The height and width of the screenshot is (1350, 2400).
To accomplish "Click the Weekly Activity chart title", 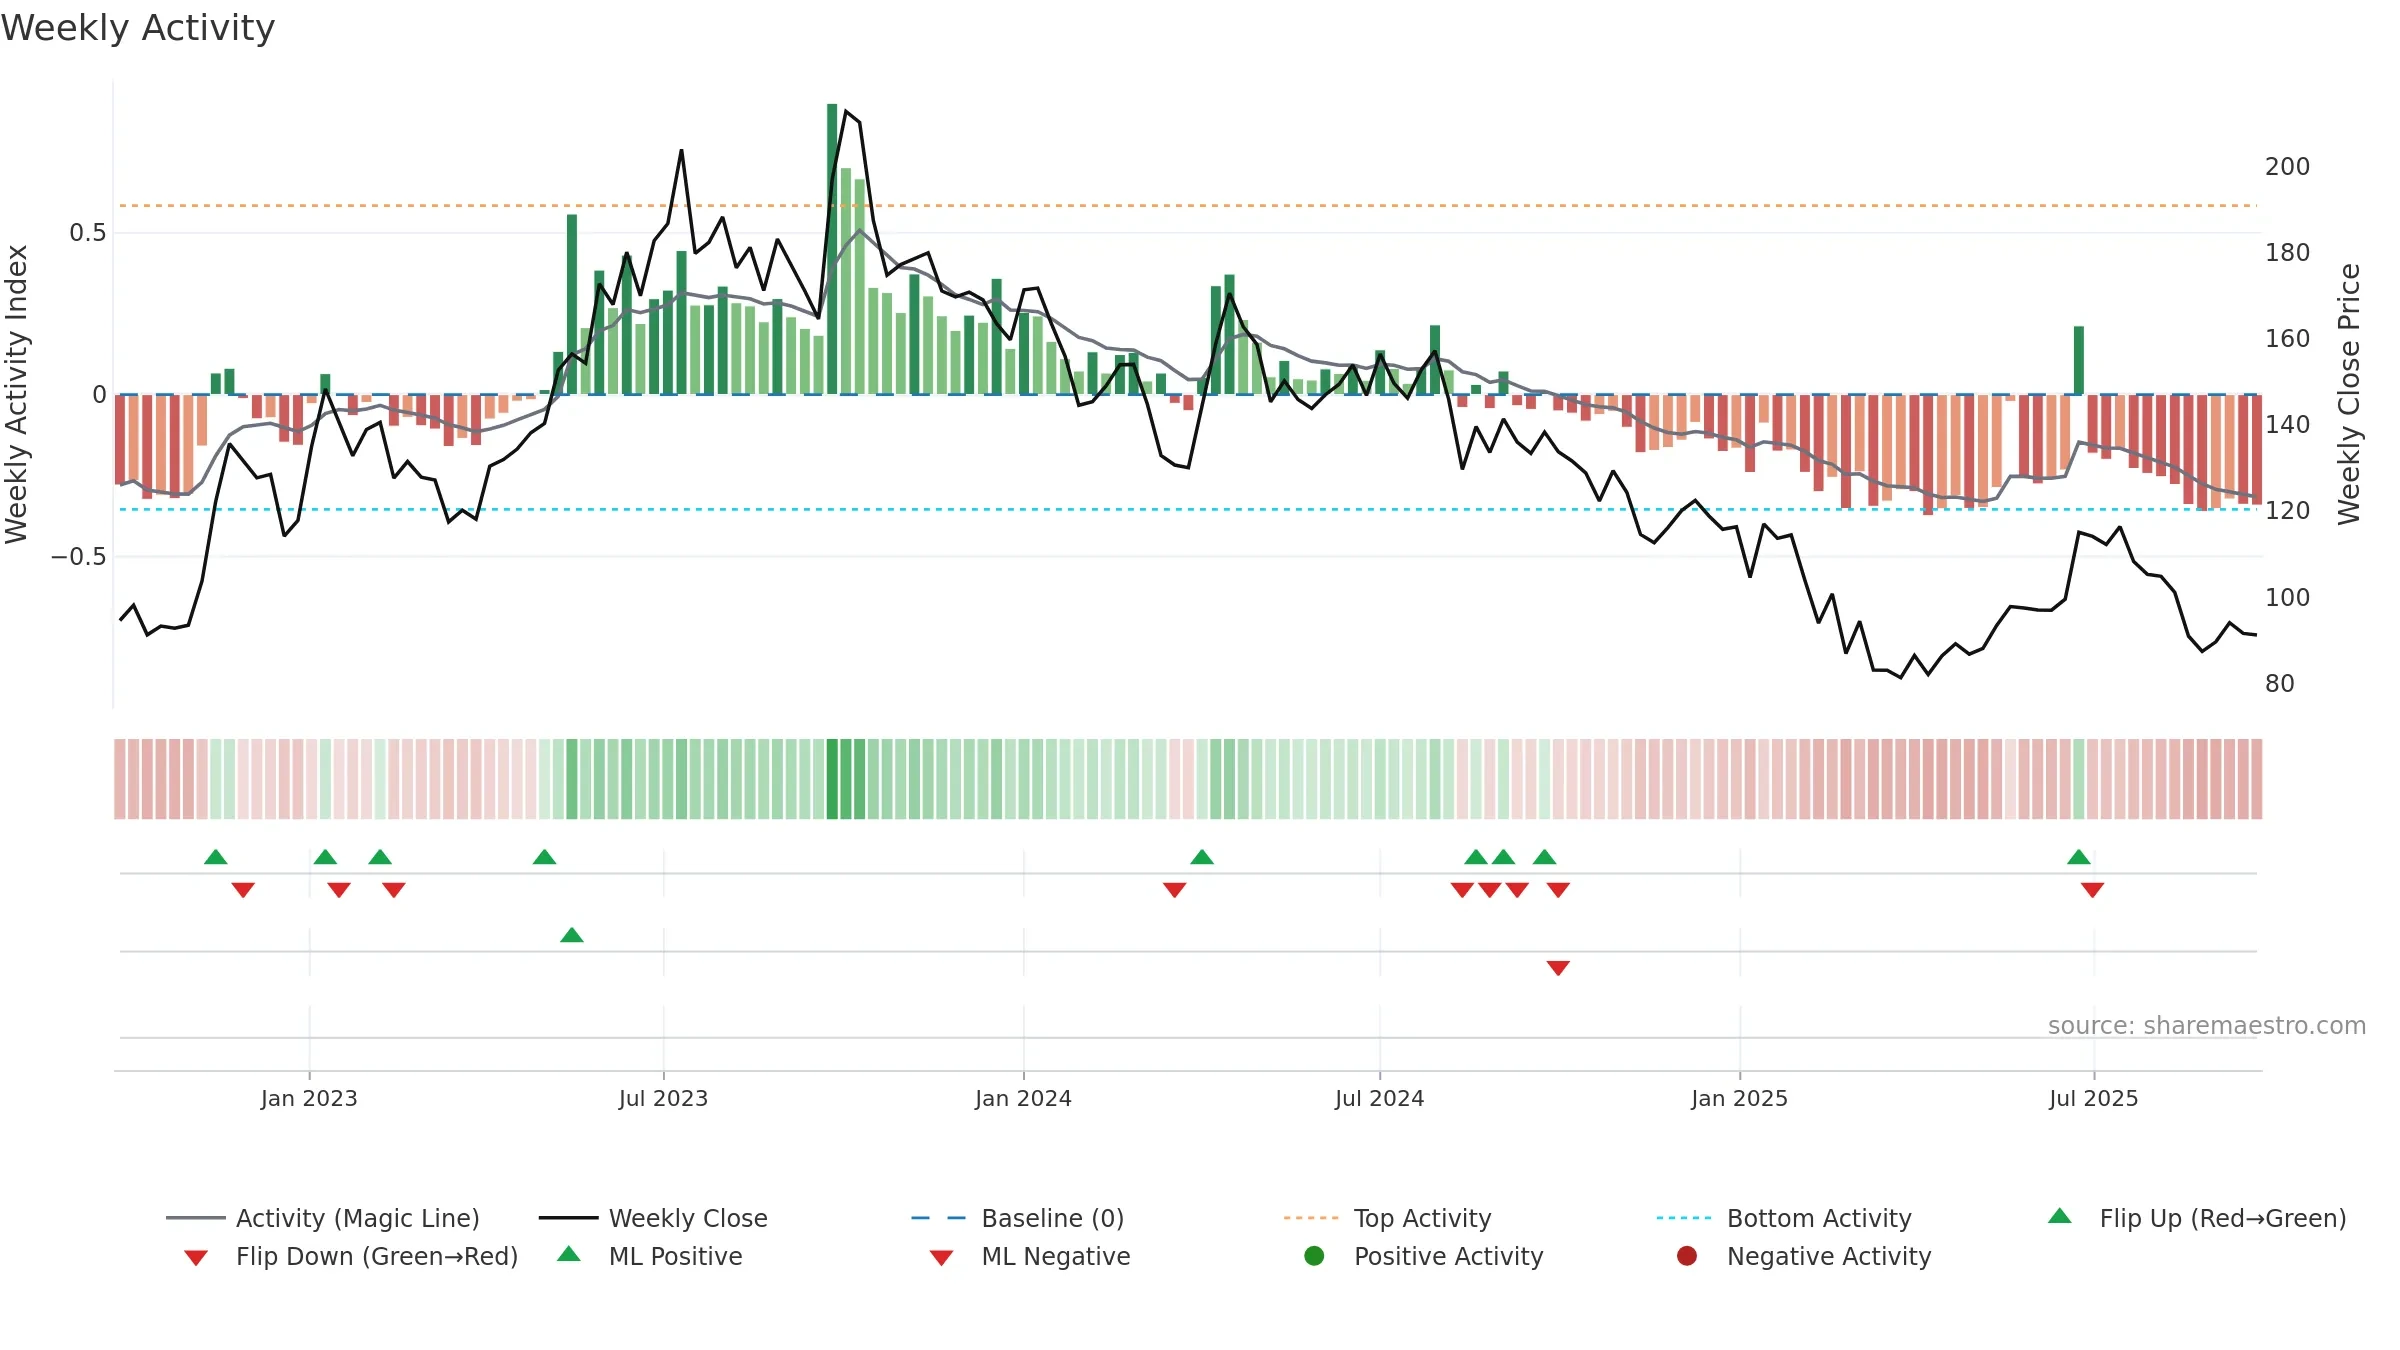I will point(138,28).
